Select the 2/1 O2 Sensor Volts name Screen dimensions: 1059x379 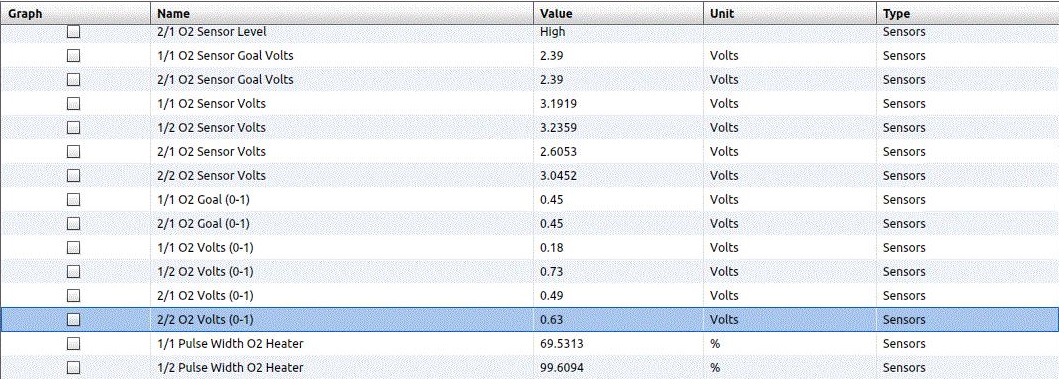211,151
